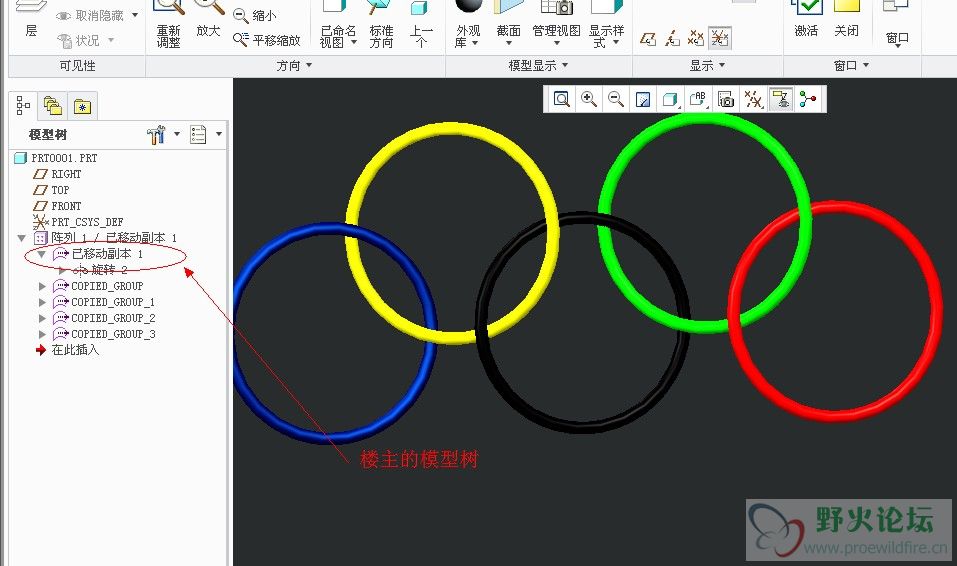Click Unhide (取消隐藏) button

click(96, 15)
